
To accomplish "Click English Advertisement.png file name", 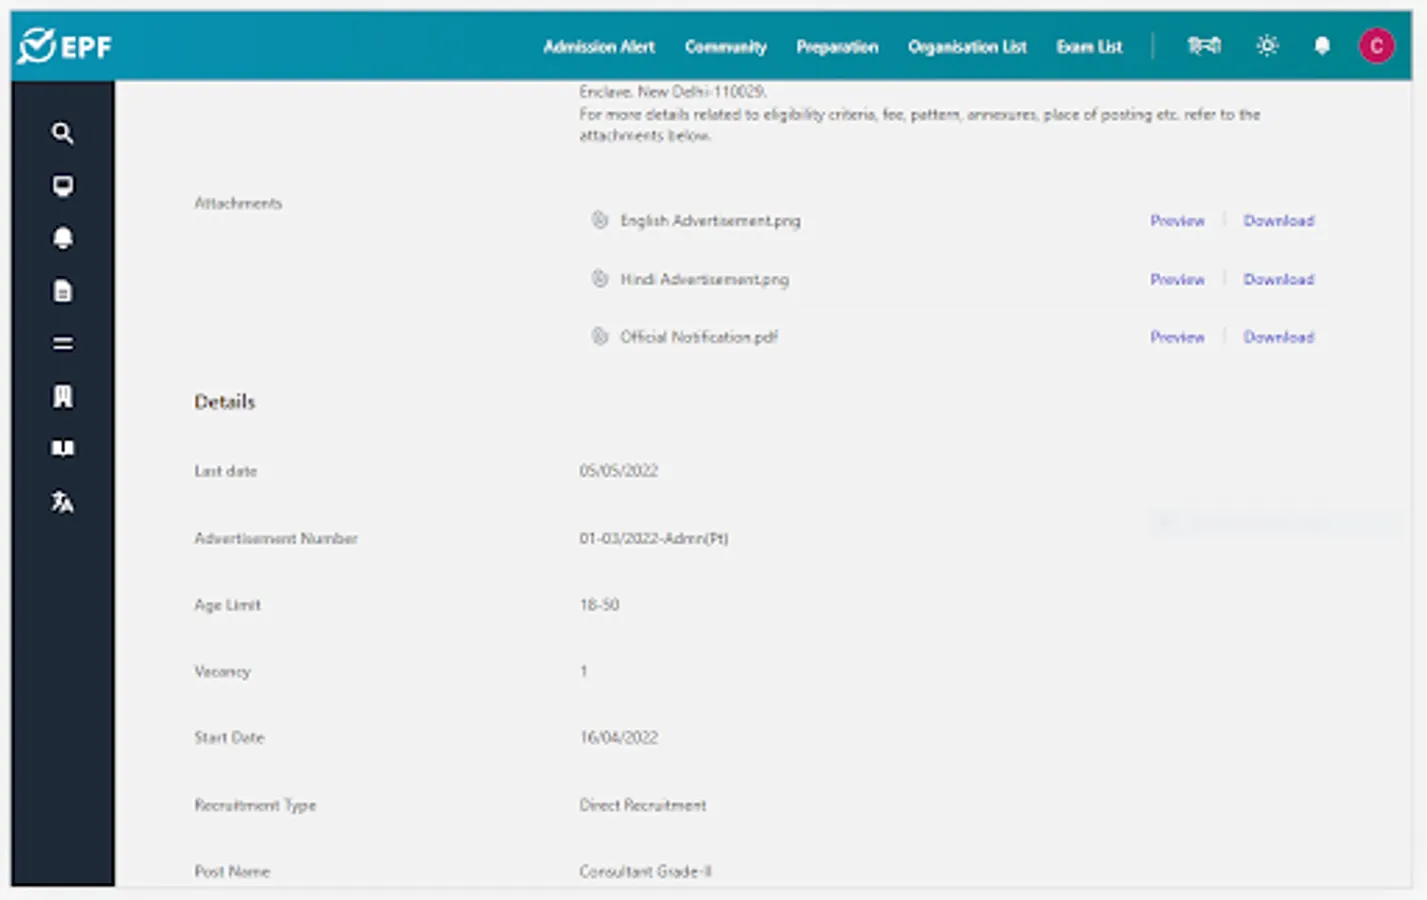I will point(710,221).
